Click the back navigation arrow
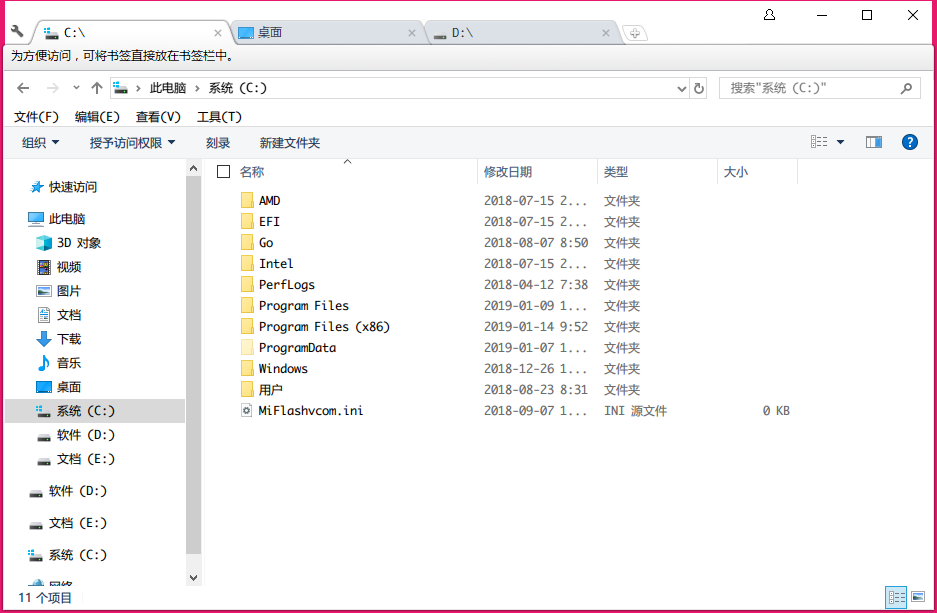This screenshot has height=613, width=937. (23, 87)
